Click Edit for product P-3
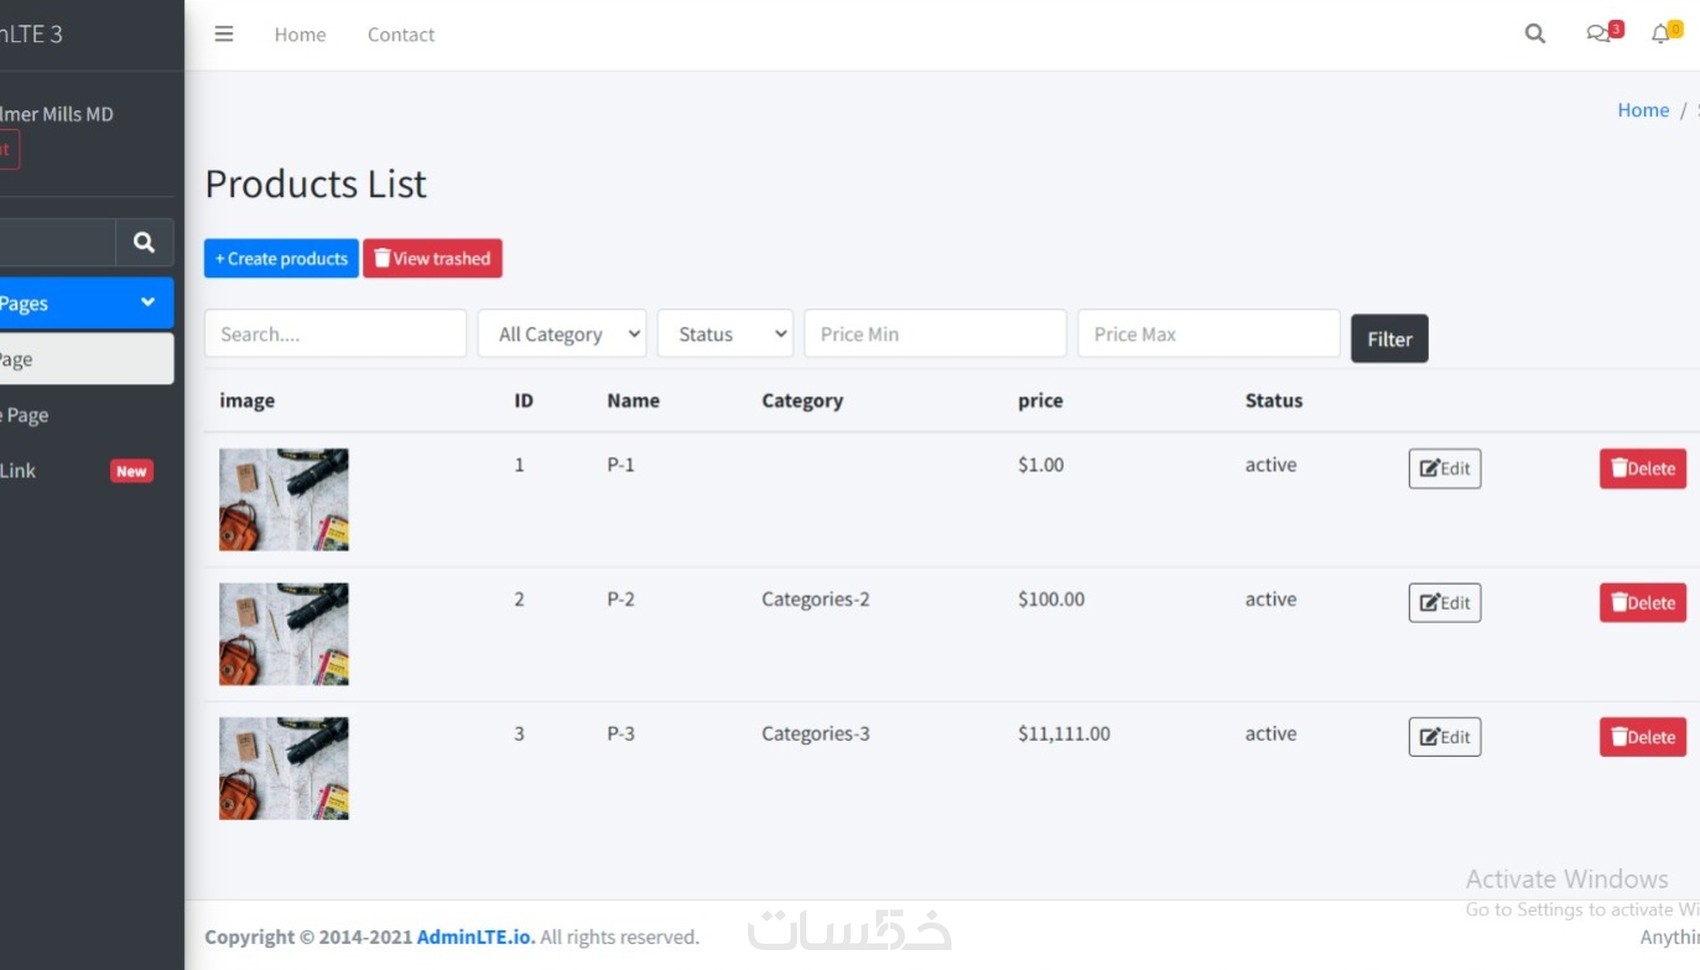This screenshot has width=1700, height=970. pyautogui.click(x=1444, y=737)
